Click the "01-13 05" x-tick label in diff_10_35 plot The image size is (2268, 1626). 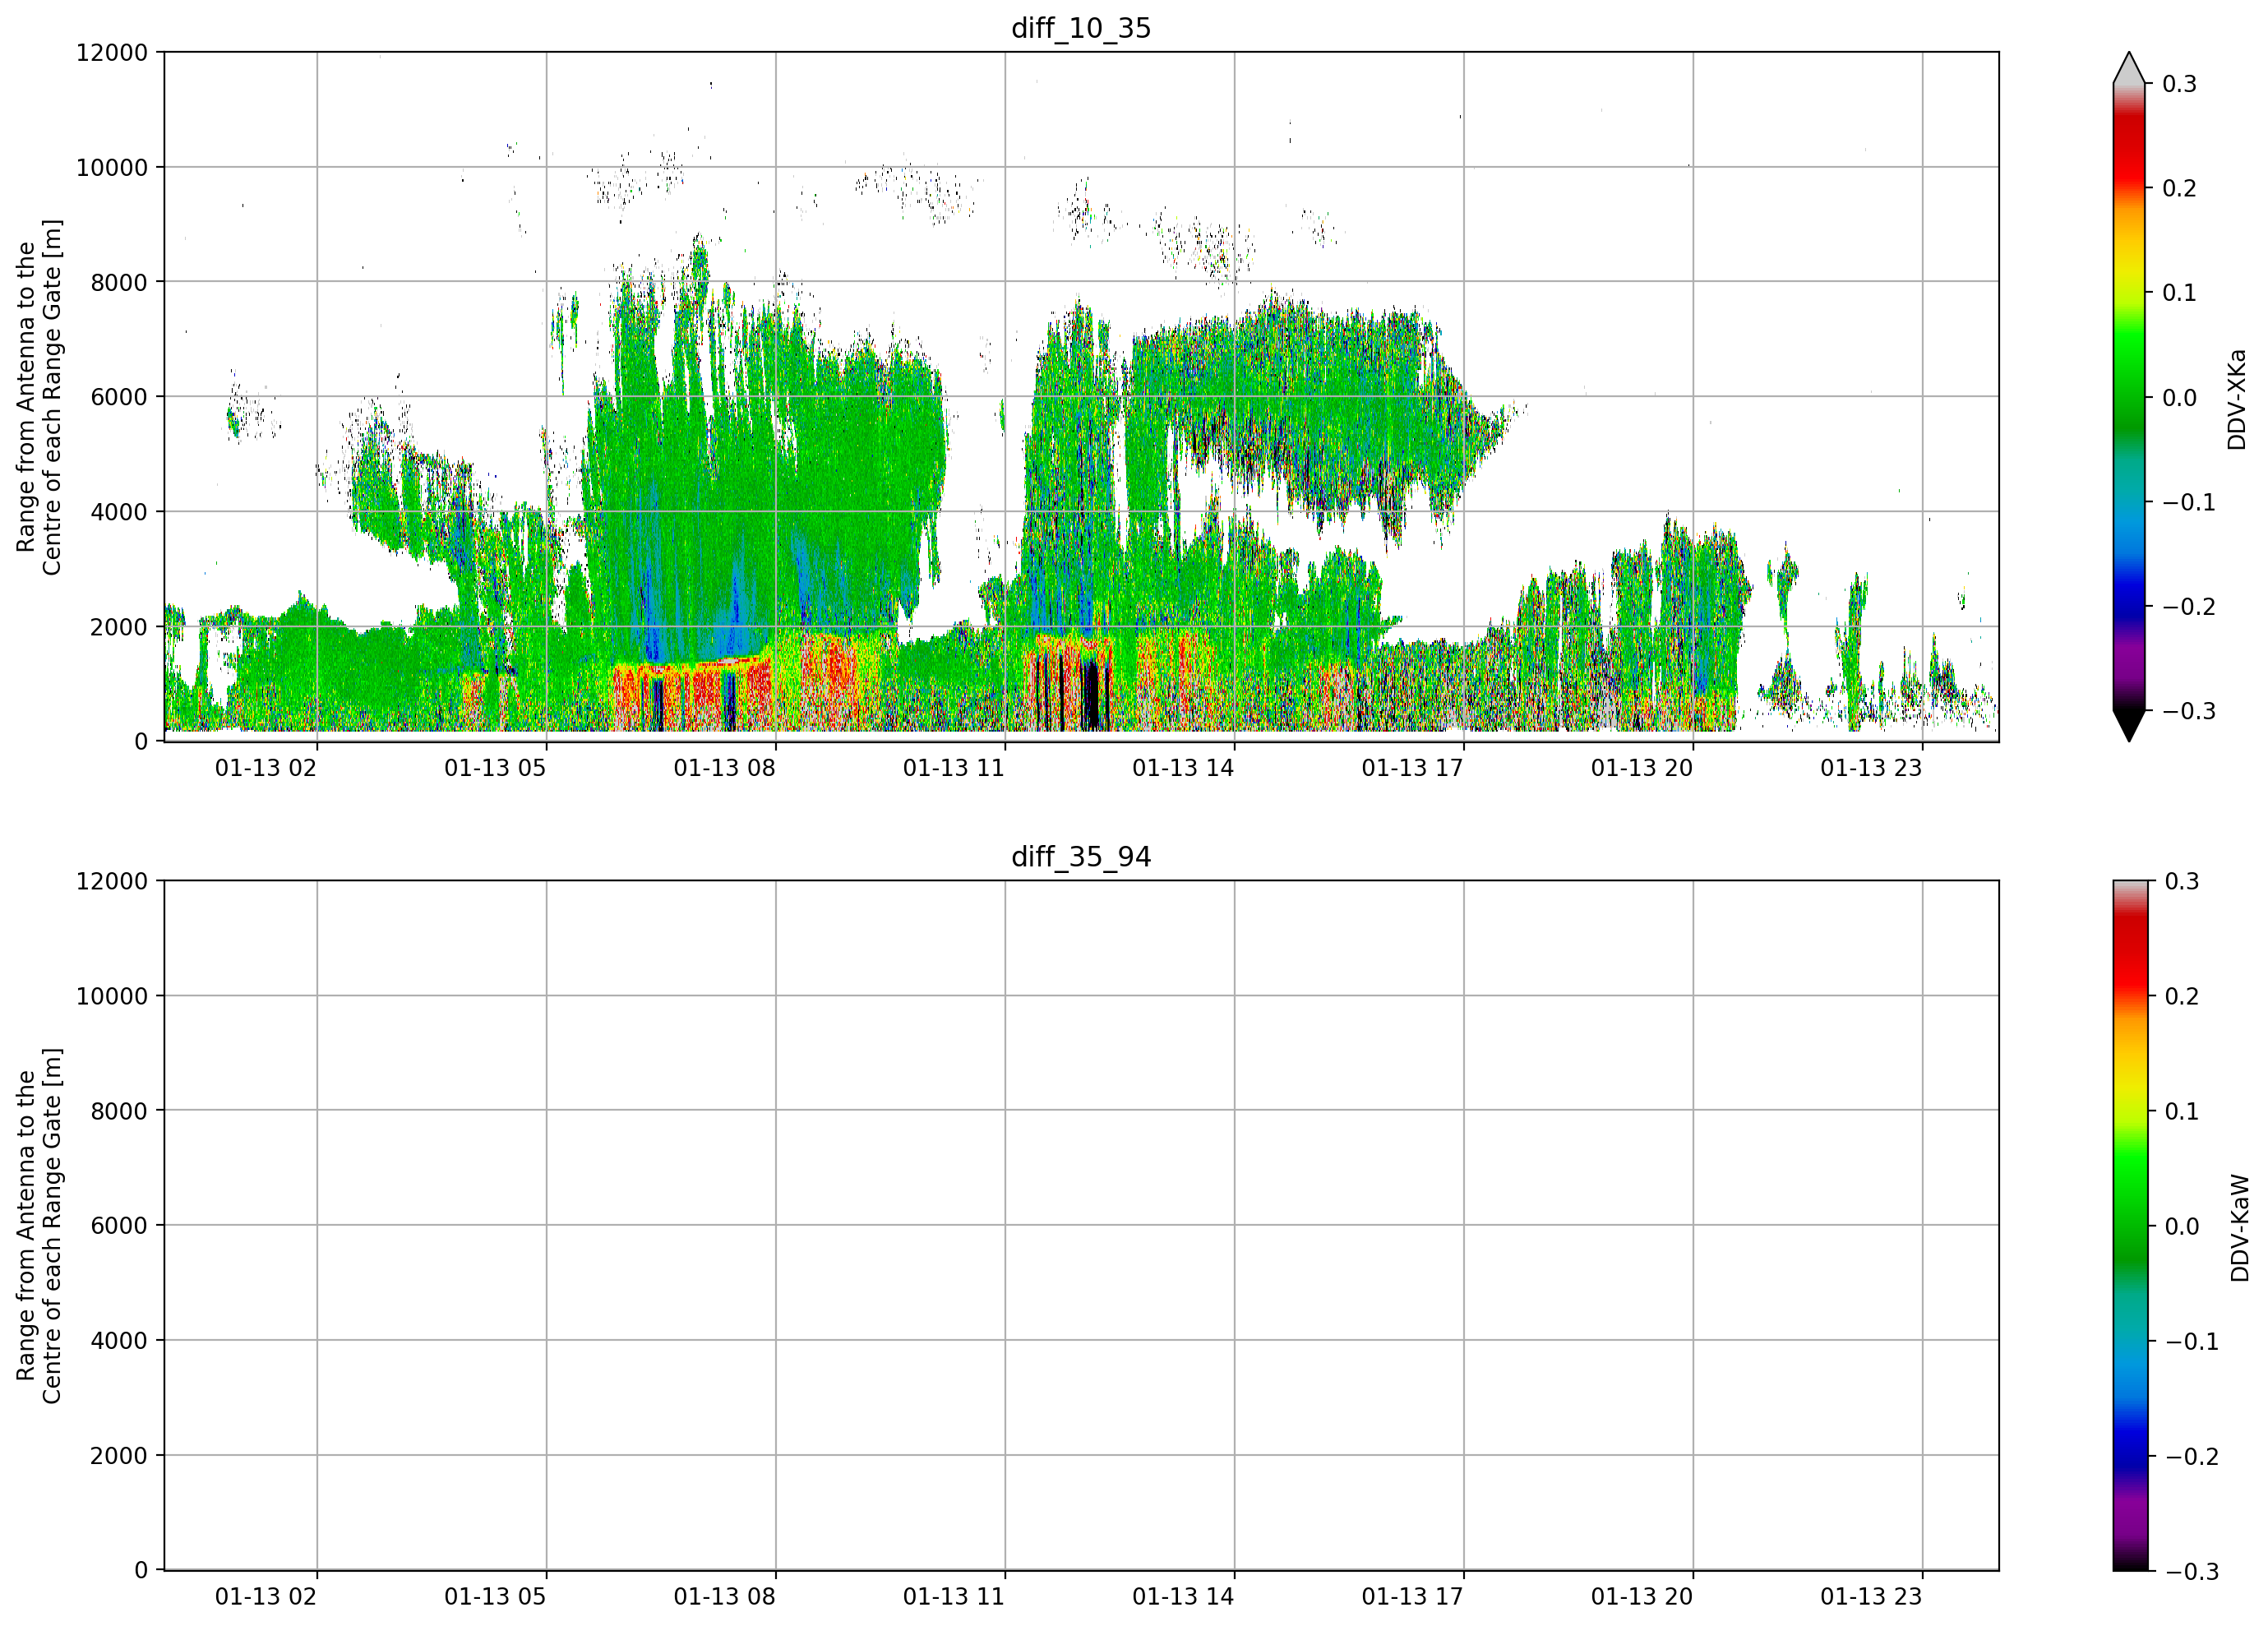(x=495, y=768)
